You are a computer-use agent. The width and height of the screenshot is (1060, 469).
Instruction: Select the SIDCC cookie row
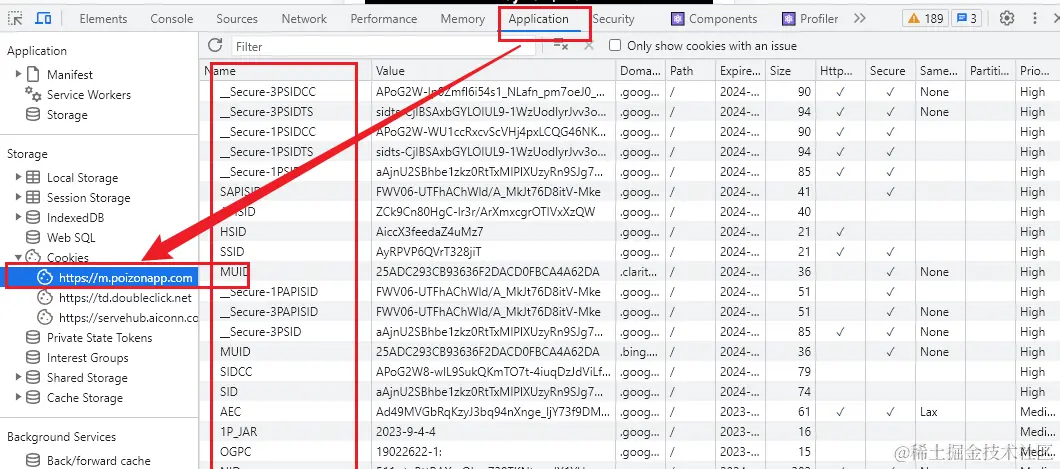click(x=629, y=372)
